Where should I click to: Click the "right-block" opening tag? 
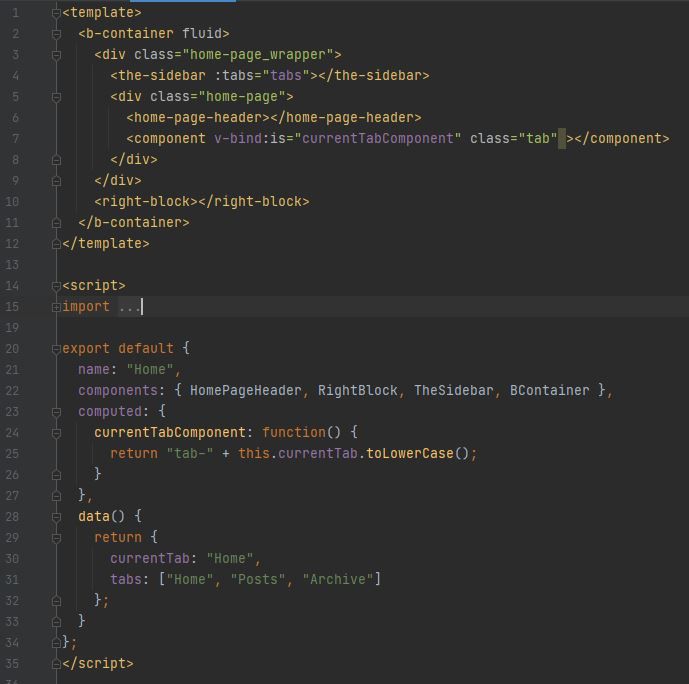coord(146,202)
